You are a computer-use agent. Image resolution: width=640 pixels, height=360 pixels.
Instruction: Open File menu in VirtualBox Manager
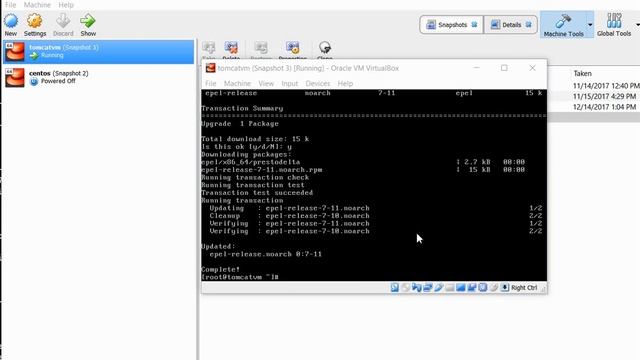click(x=10, y=5)
